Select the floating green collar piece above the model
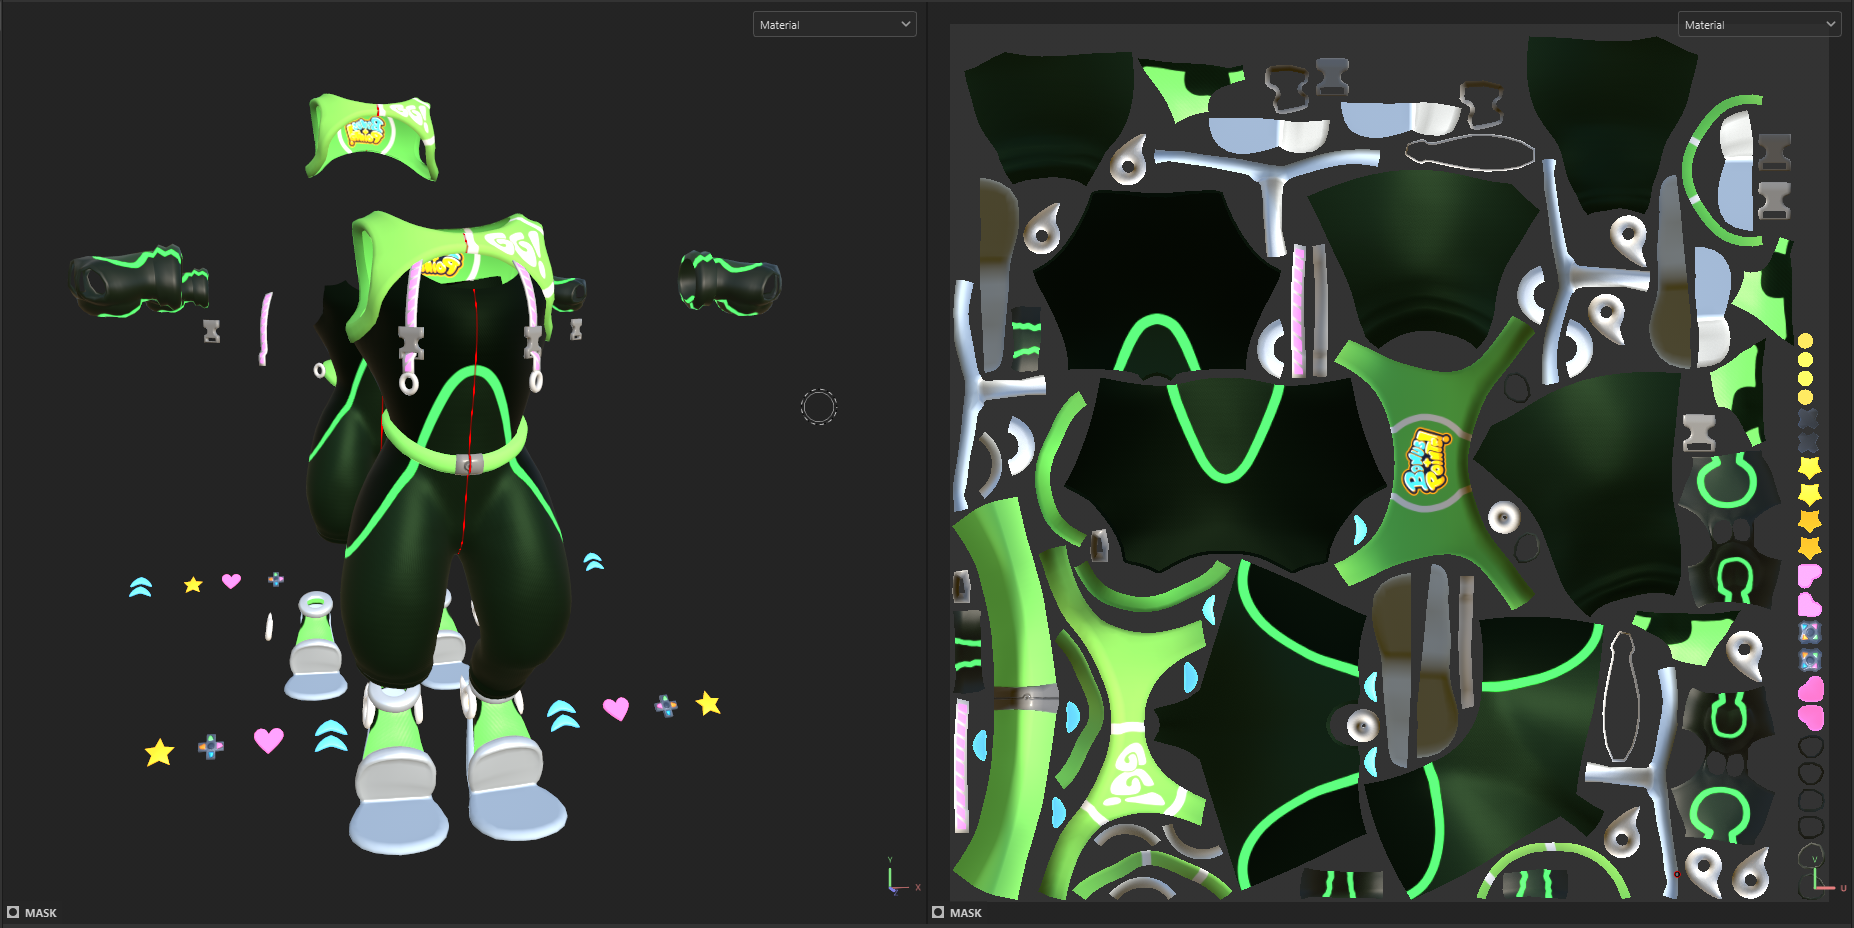Image resolution: width=1854 pixels, height=928 pixels. (374, 137)
